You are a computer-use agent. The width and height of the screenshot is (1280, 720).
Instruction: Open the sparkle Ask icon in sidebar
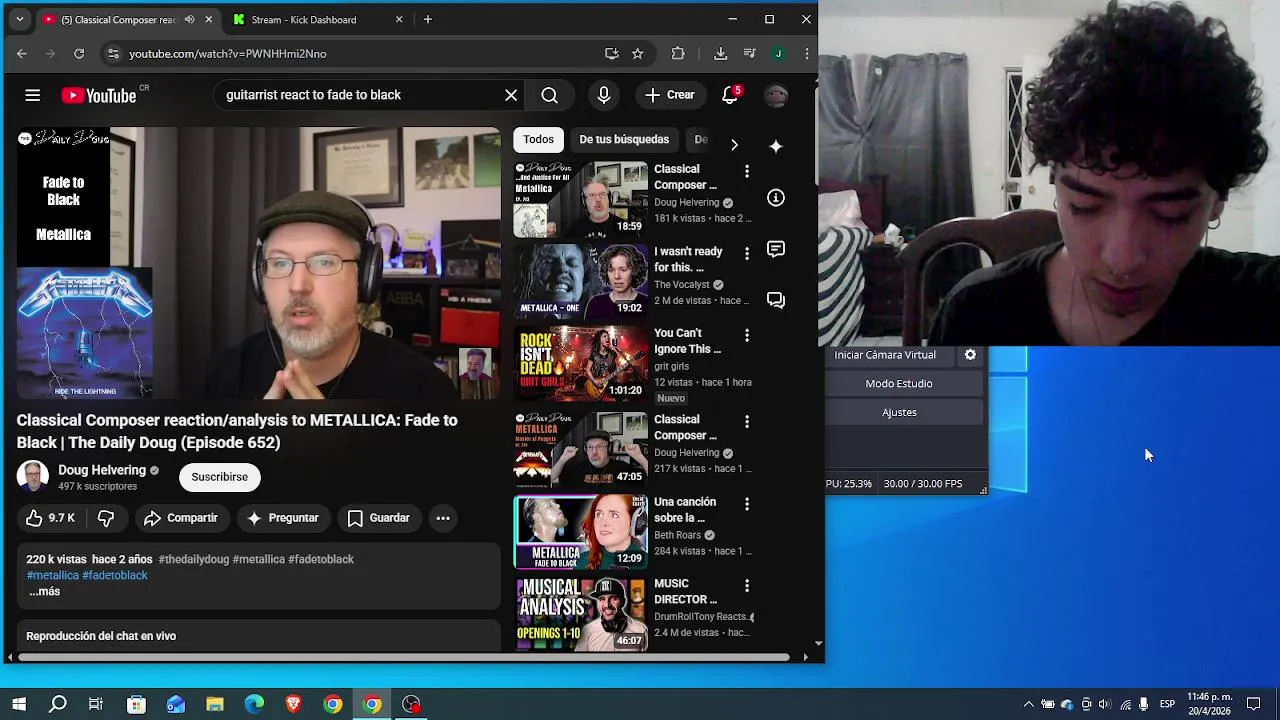coord(775,146)
